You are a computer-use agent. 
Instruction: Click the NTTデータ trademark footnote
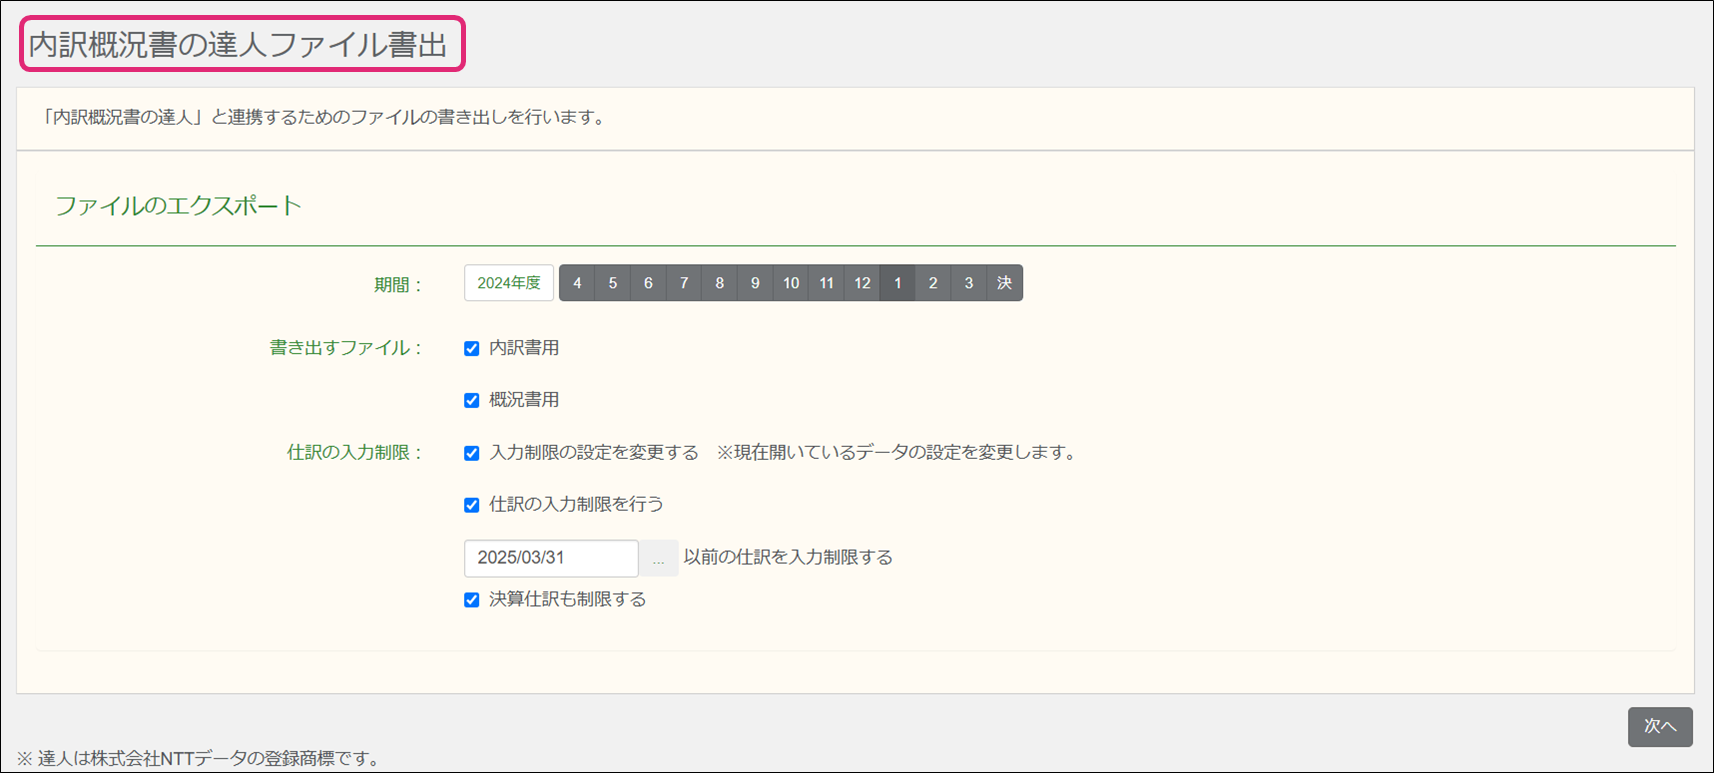[x=200, y=758]
